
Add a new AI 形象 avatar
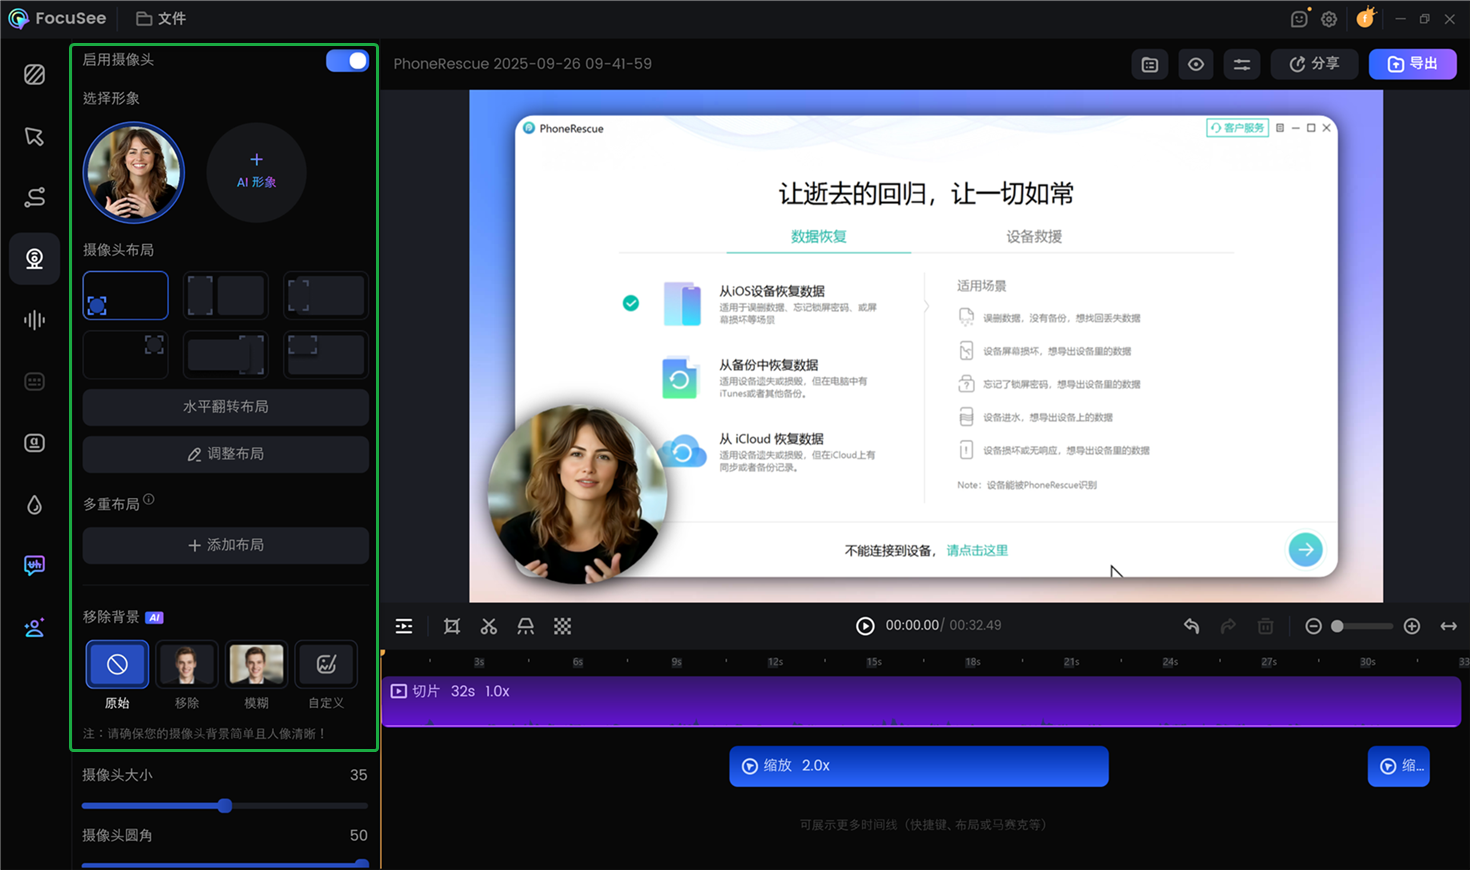(x=256, y=172)
